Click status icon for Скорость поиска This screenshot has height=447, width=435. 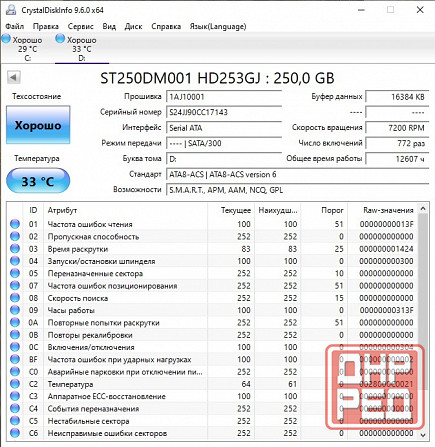[x=15, y=298]
